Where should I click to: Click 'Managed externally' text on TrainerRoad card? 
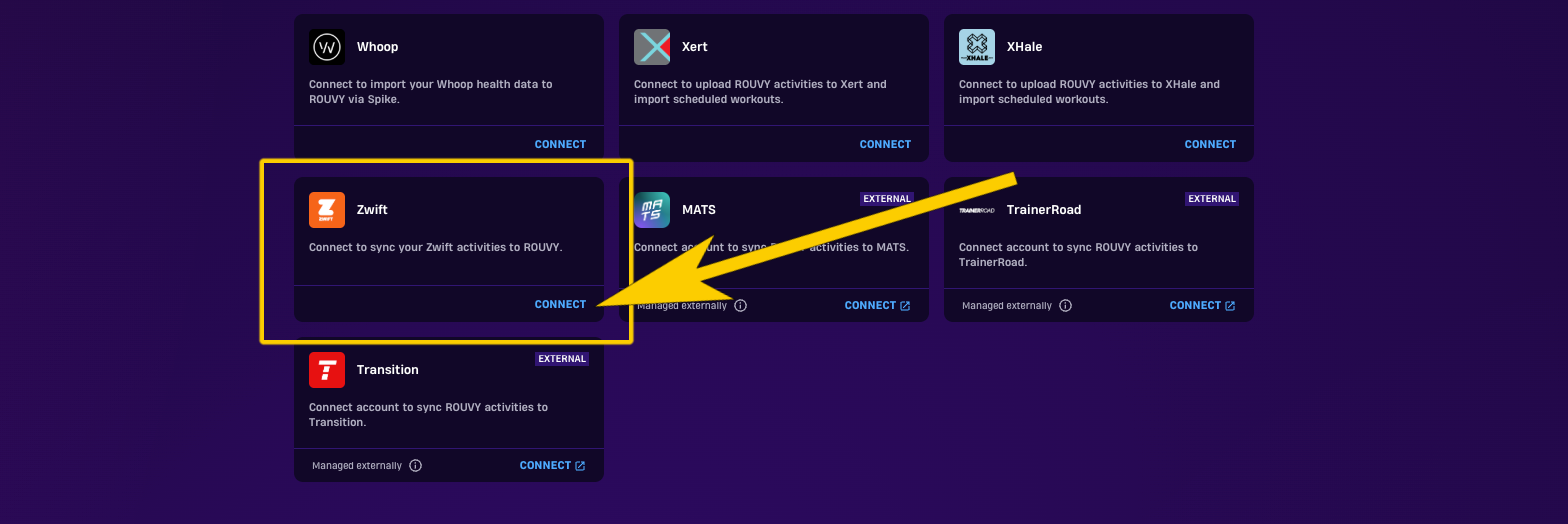coord(1007,305)
